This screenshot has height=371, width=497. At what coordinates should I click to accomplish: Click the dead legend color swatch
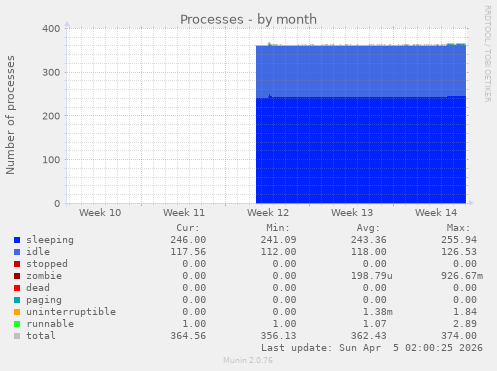point(17,288)
